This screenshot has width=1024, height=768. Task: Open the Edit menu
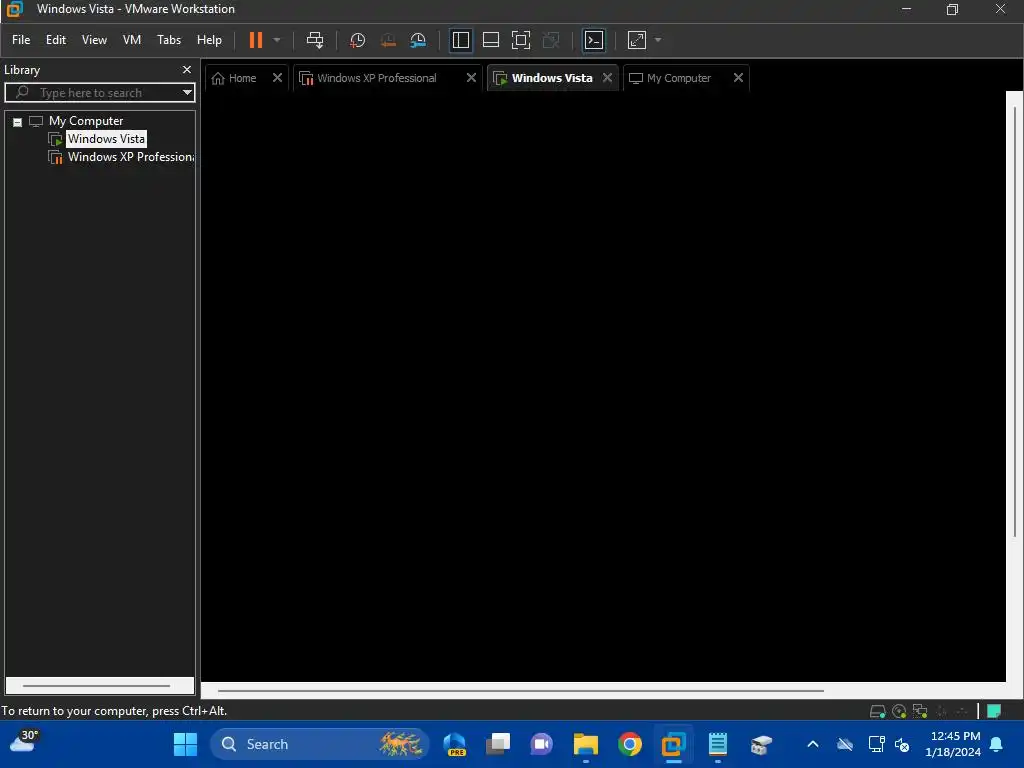tap(56, 40)
